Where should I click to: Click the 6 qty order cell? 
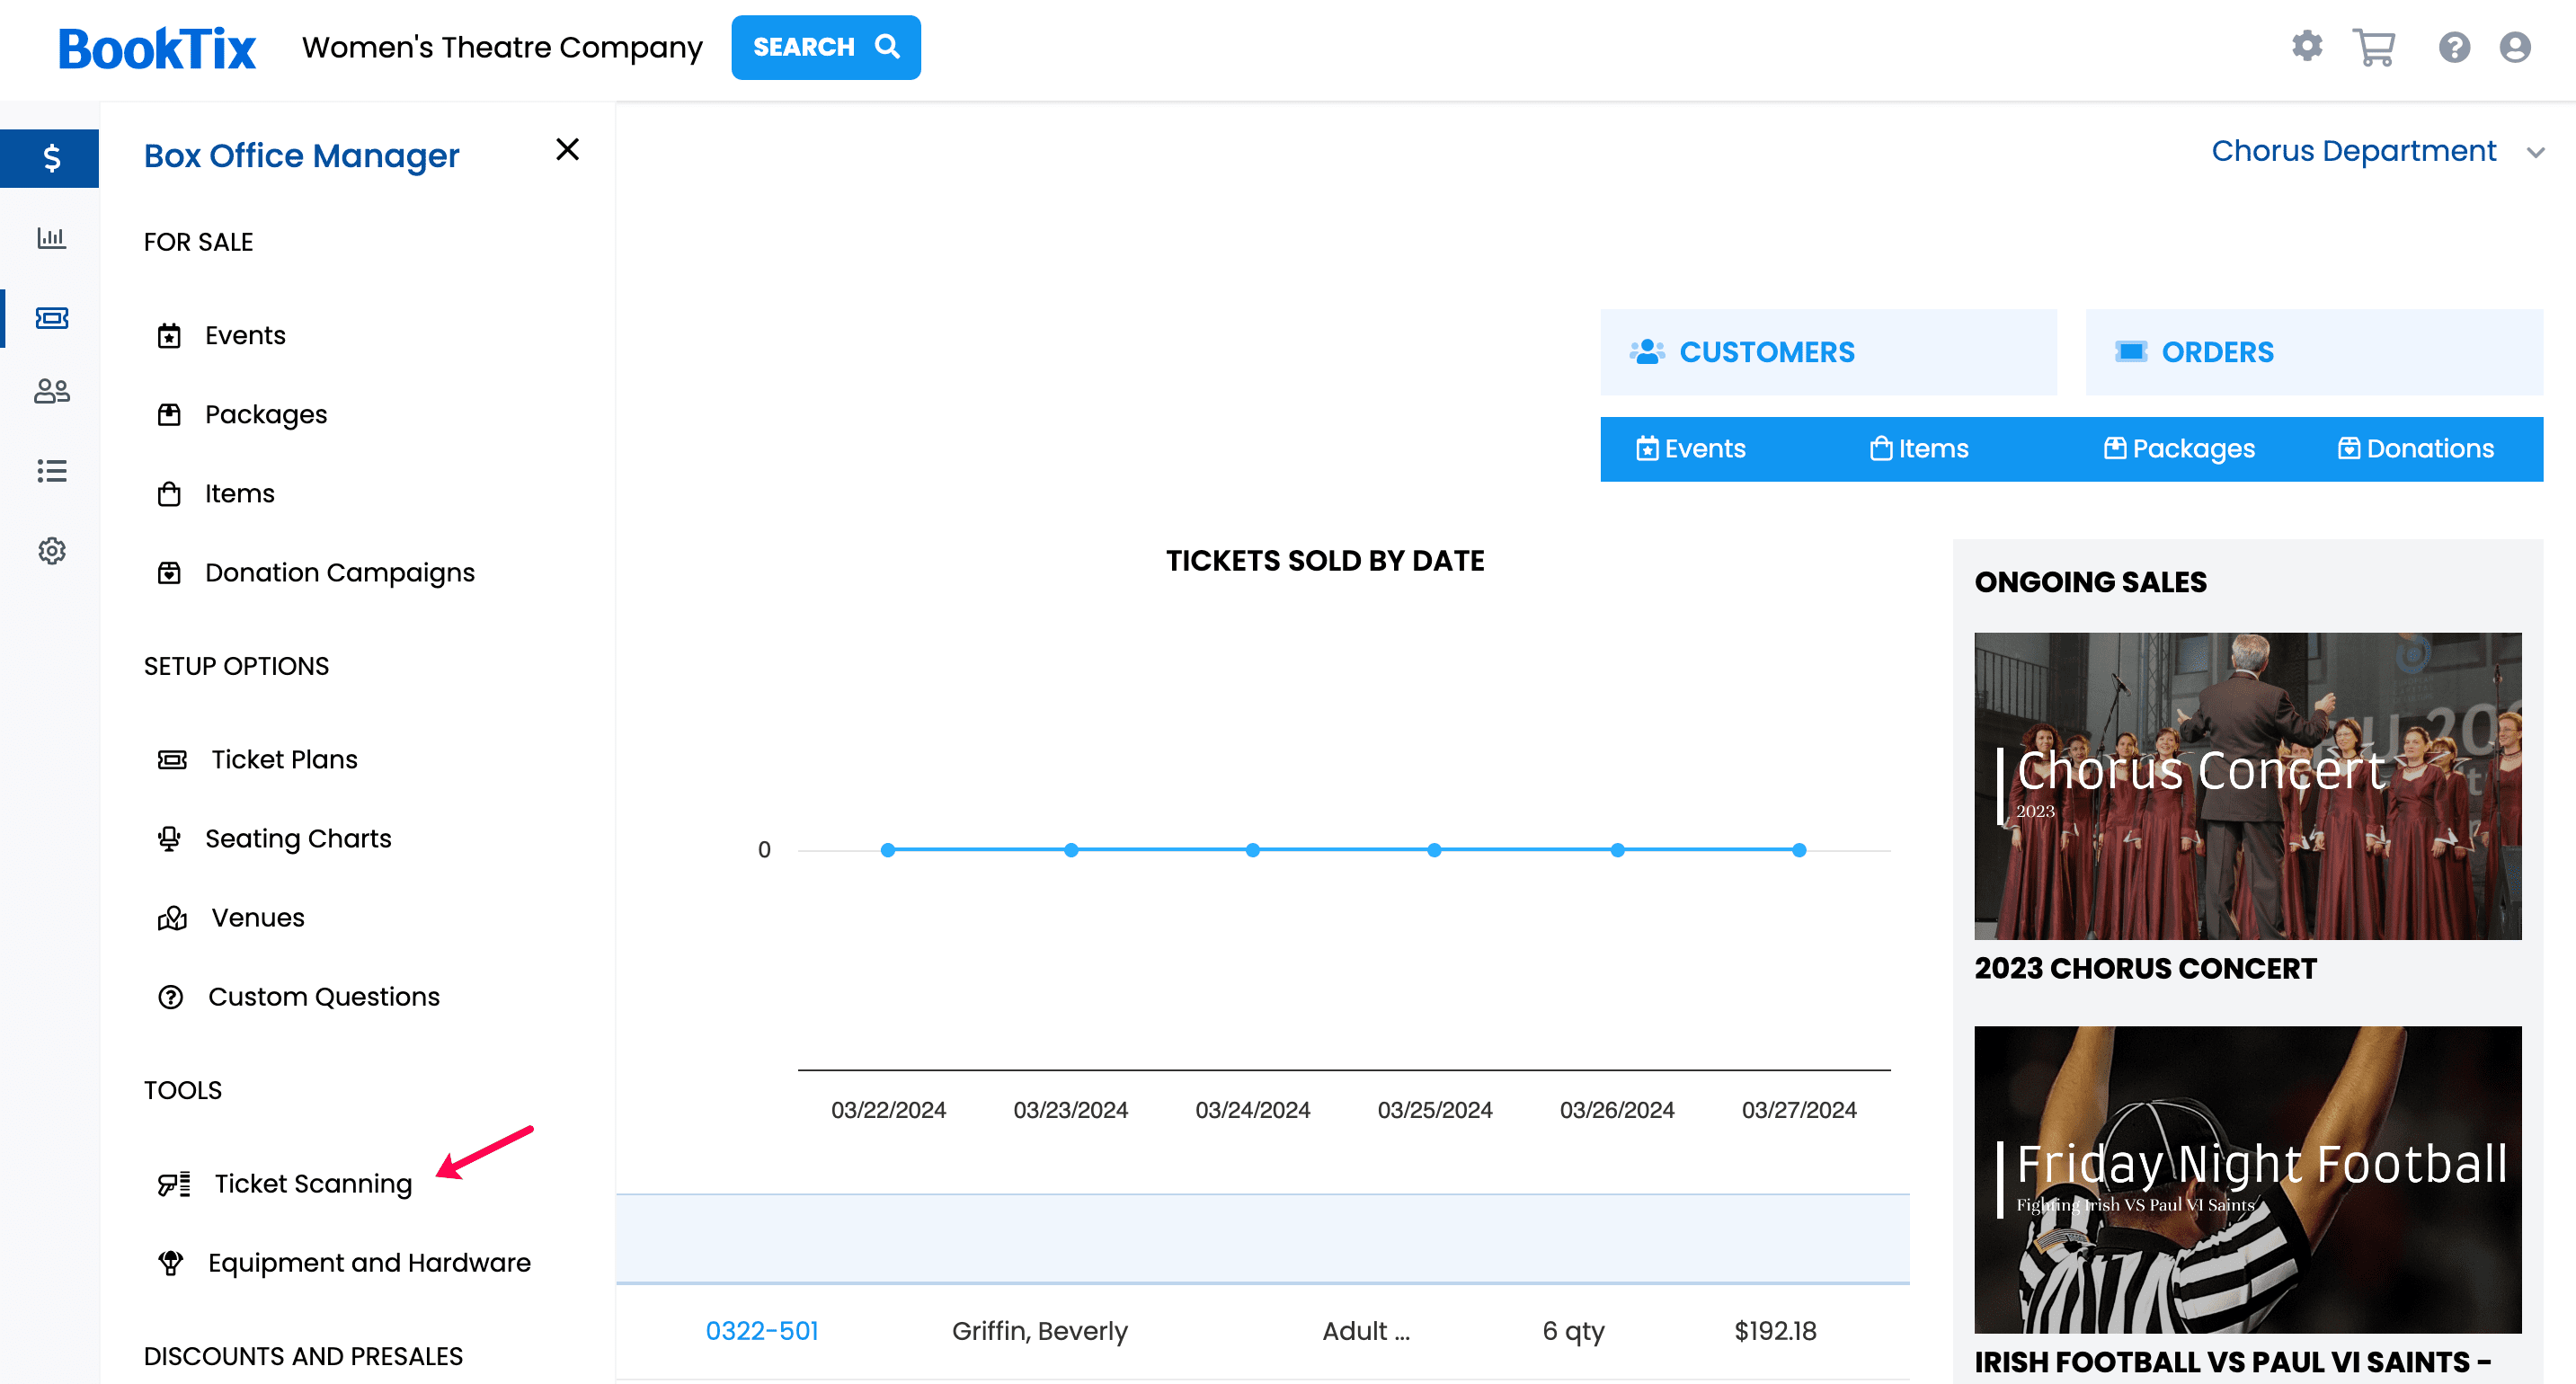(1573, 1331)
